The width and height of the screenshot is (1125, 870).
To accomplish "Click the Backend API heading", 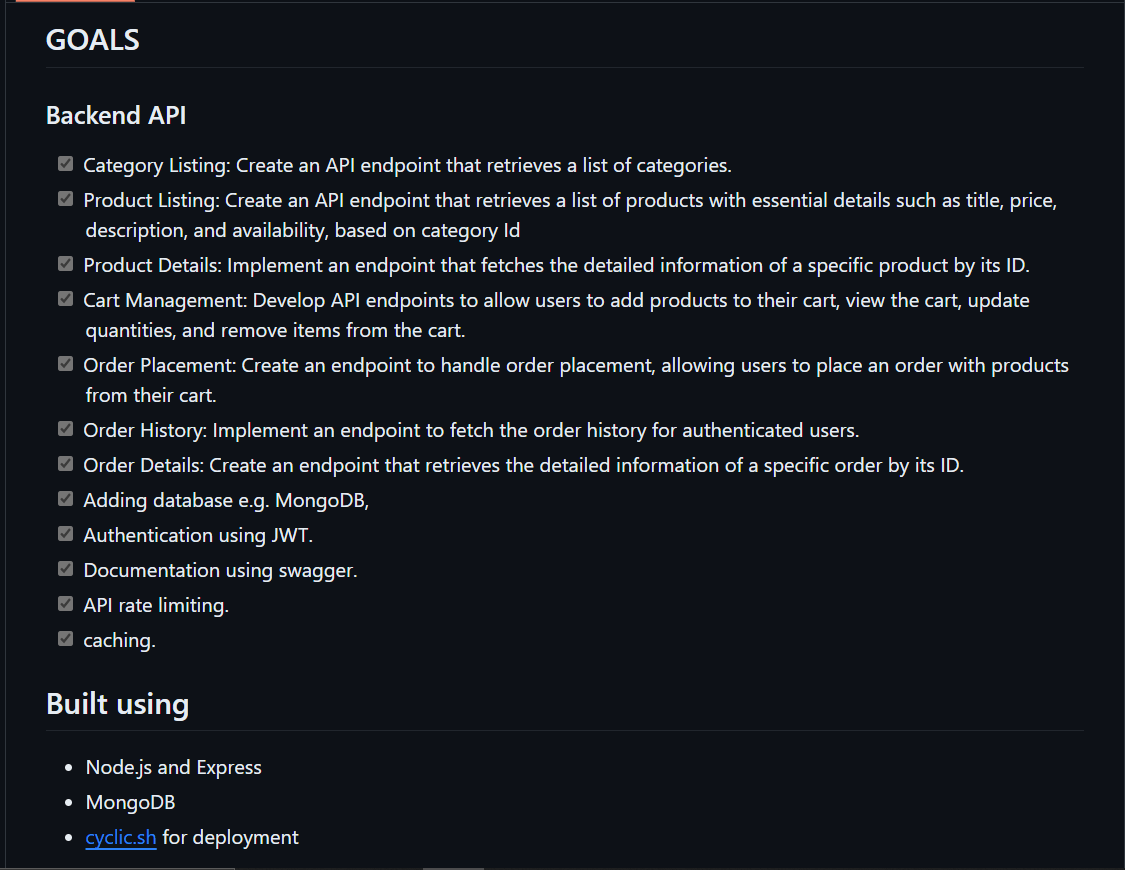I will click(116, 115).
